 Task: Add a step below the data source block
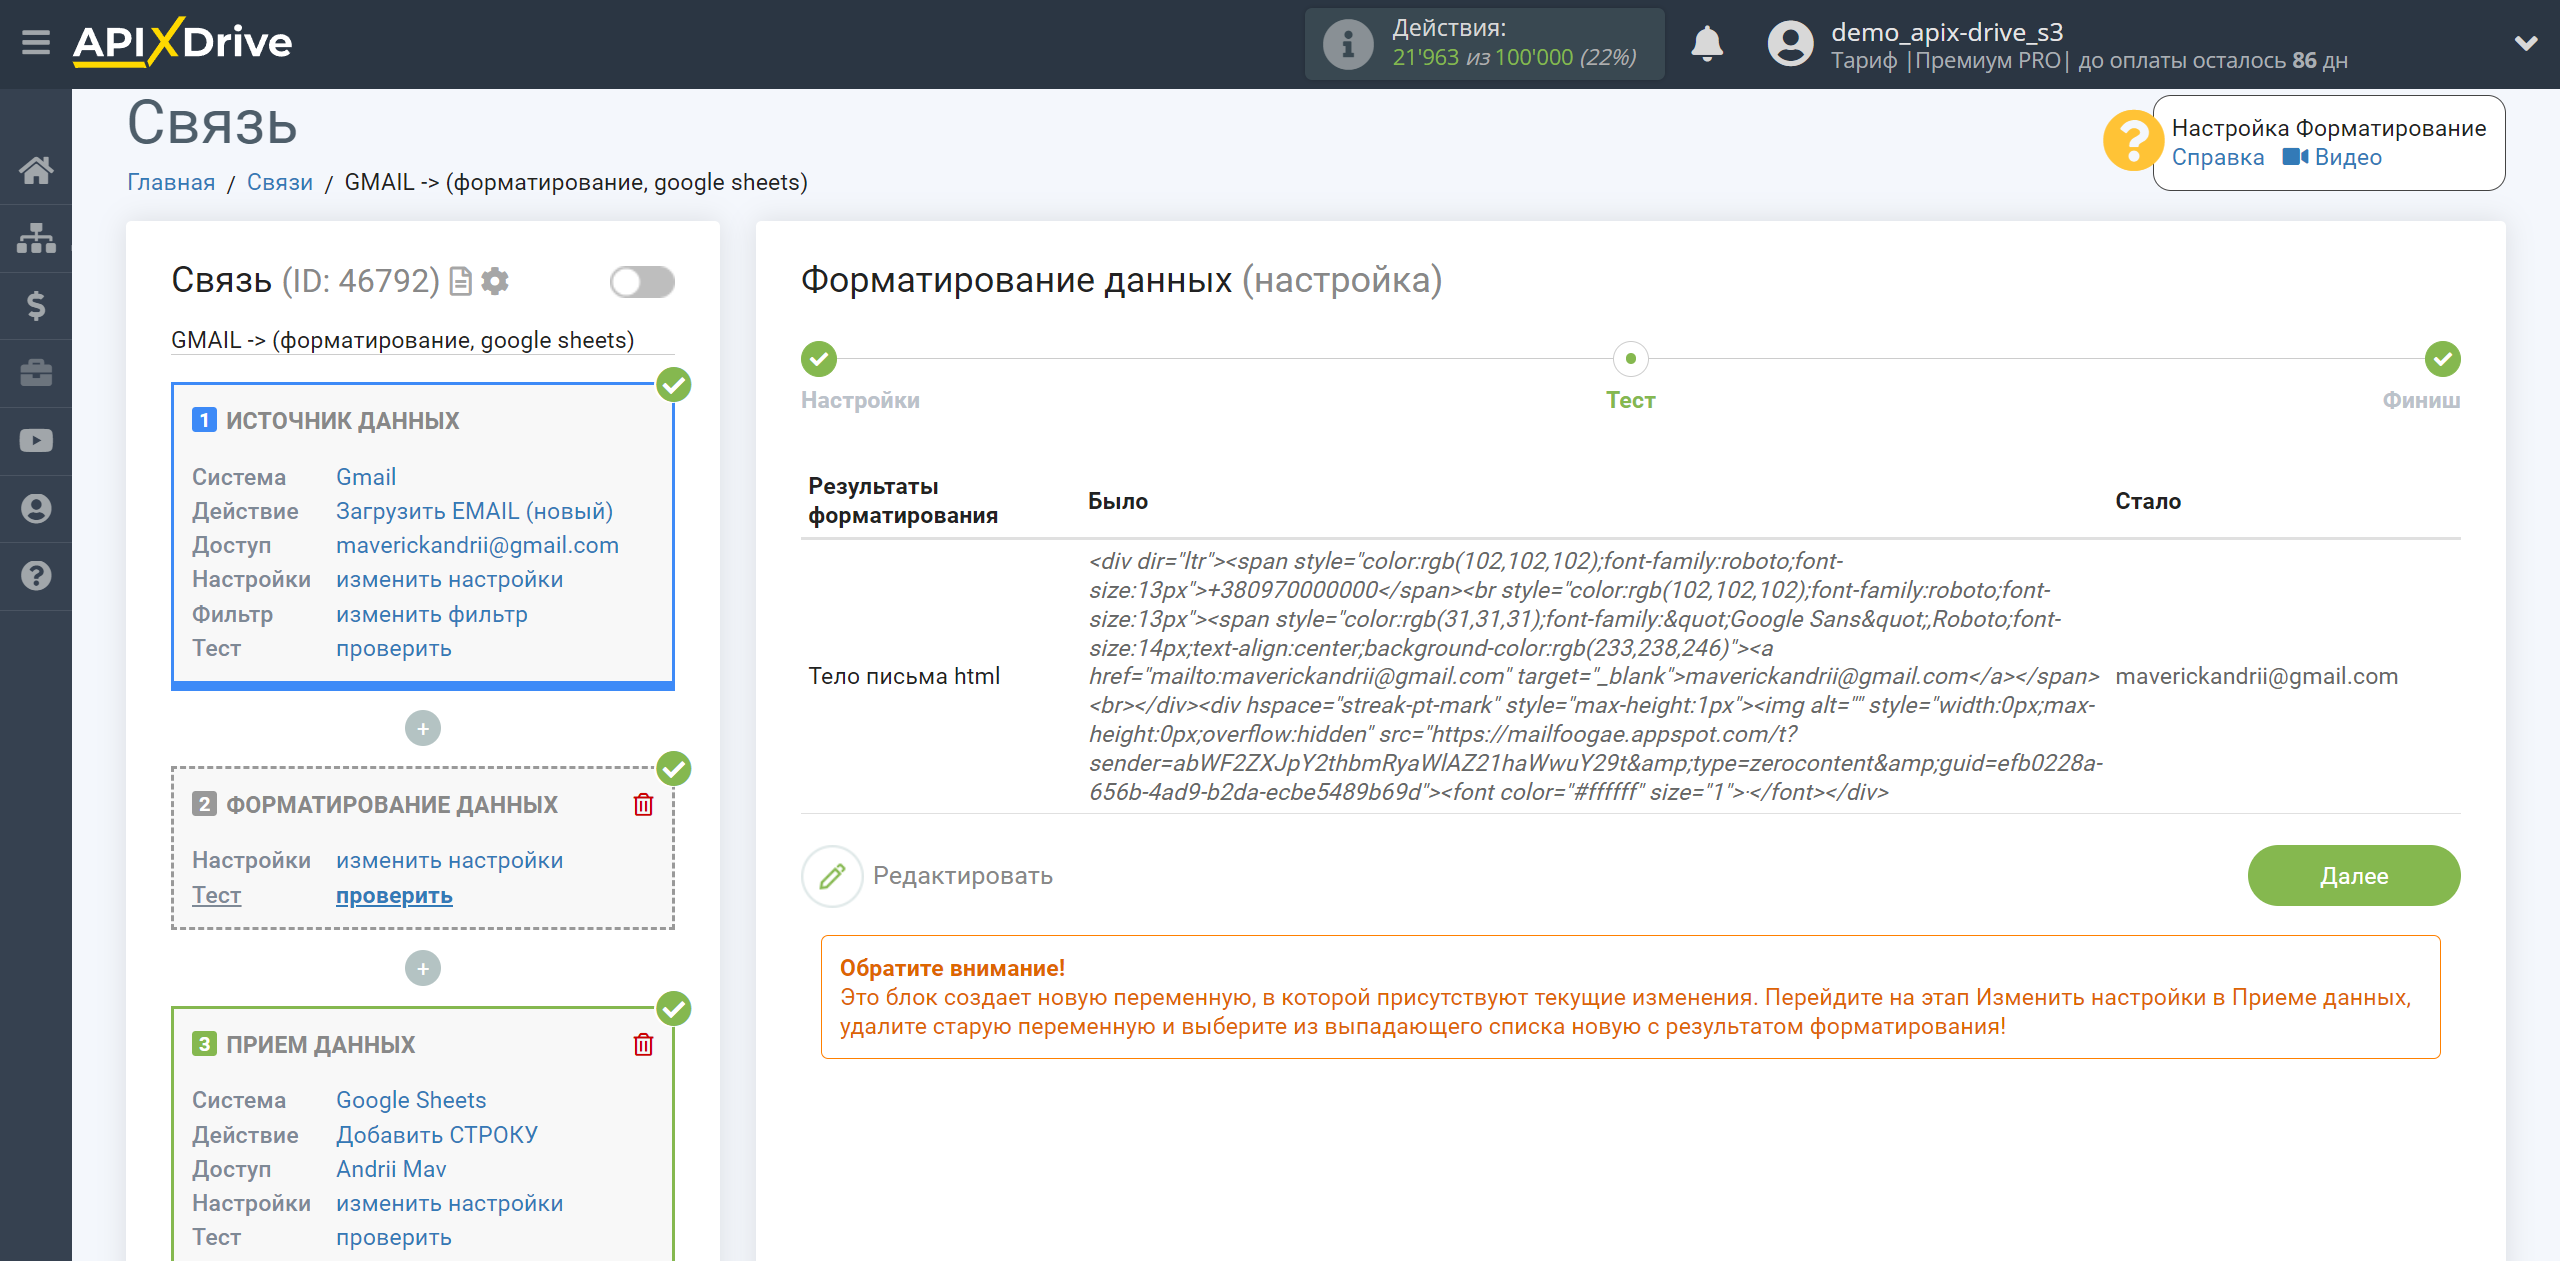click(423, 728)
